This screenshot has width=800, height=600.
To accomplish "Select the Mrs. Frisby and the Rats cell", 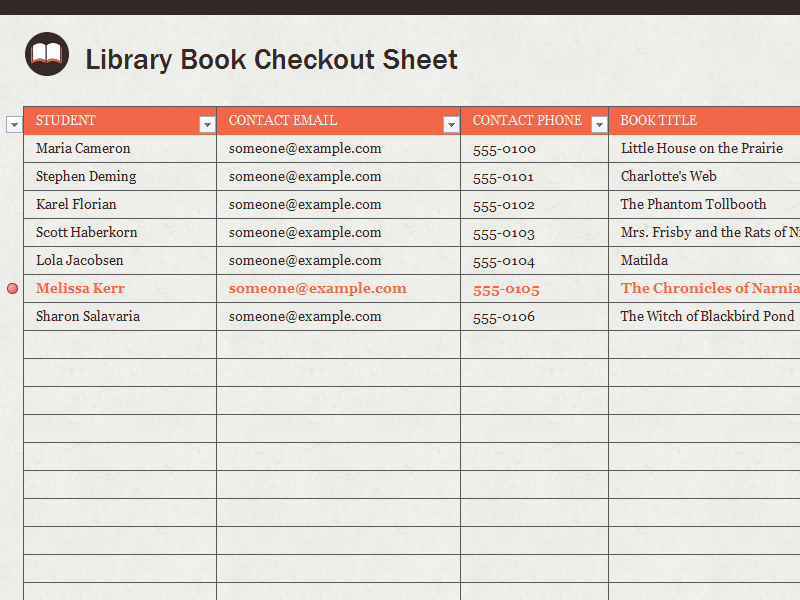I will (x=705, y=233).
